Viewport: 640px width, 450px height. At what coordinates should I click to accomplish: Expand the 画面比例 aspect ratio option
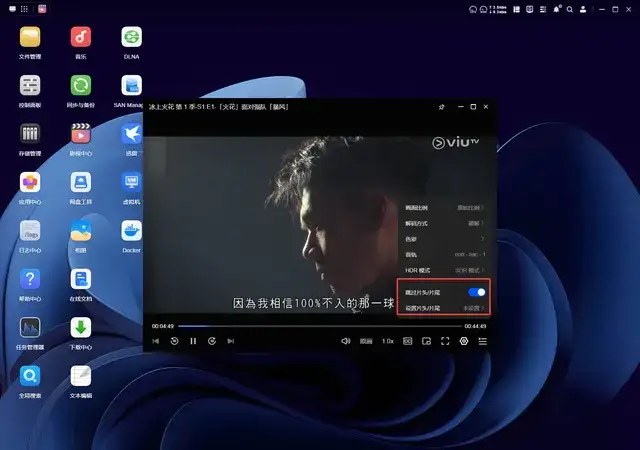[x=444, y=208]
